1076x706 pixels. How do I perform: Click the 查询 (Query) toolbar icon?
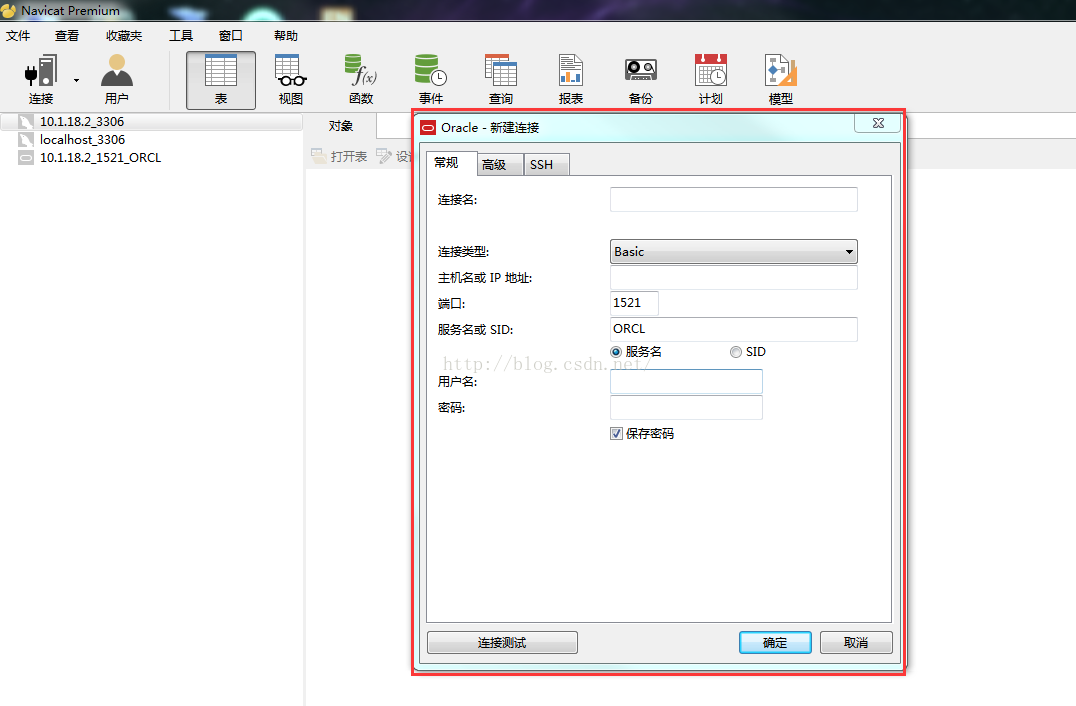[501, 80]
